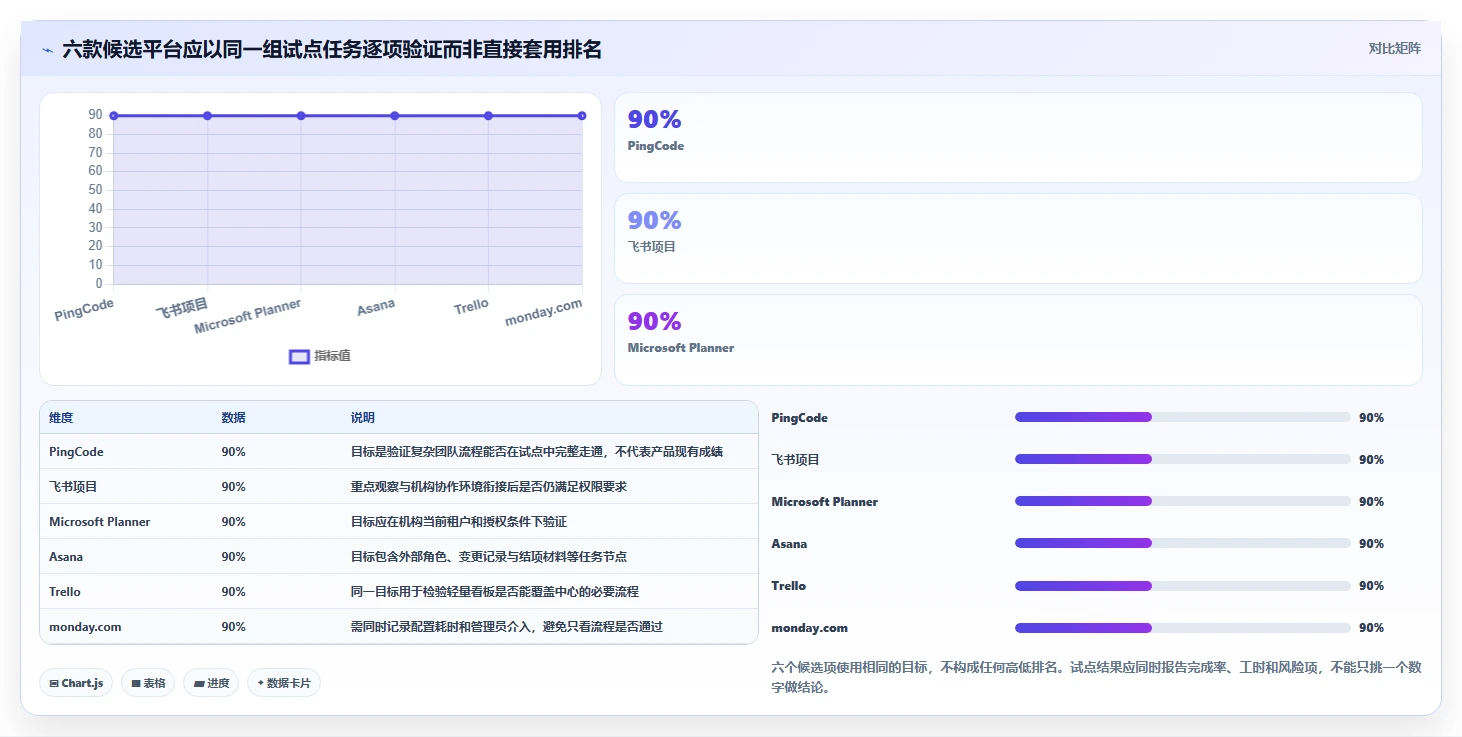The image size is (1462, 737).
Task: Click the lightning icon beside the title
Action: 47,50
